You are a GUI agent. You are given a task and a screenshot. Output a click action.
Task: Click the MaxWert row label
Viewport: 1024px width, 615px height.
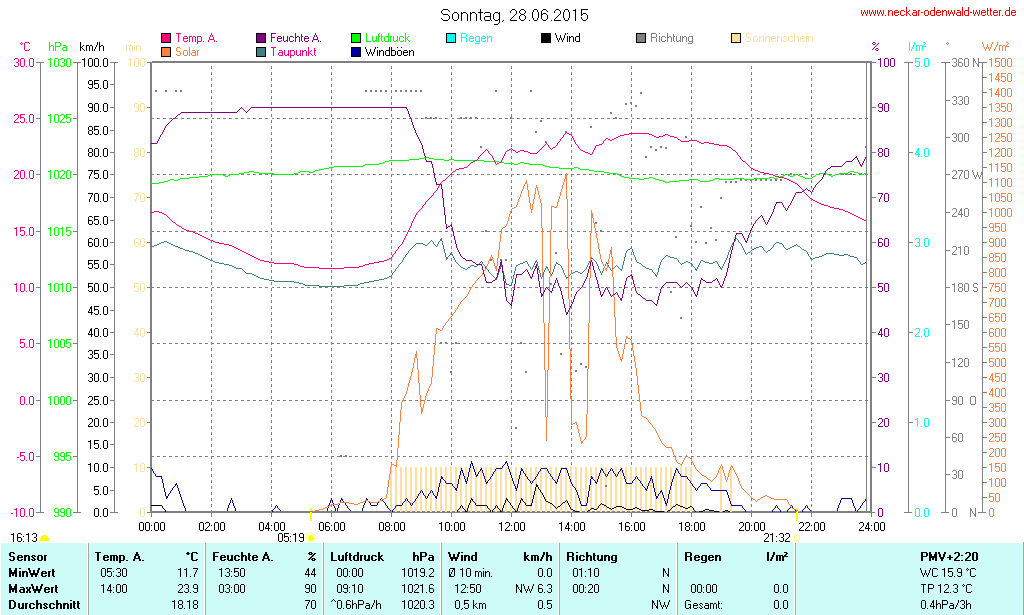tap(33, 588)
